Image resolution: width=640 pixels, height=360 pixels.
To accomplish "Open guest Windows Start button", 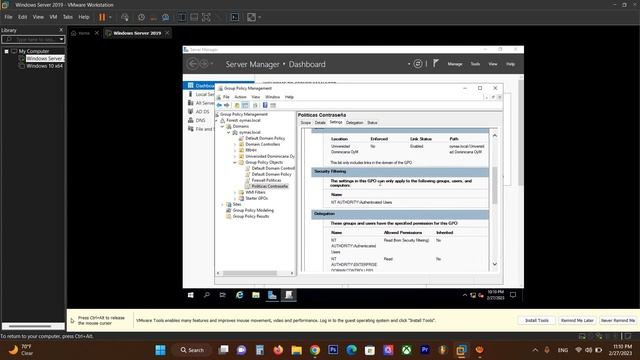I will pos(191,295).
